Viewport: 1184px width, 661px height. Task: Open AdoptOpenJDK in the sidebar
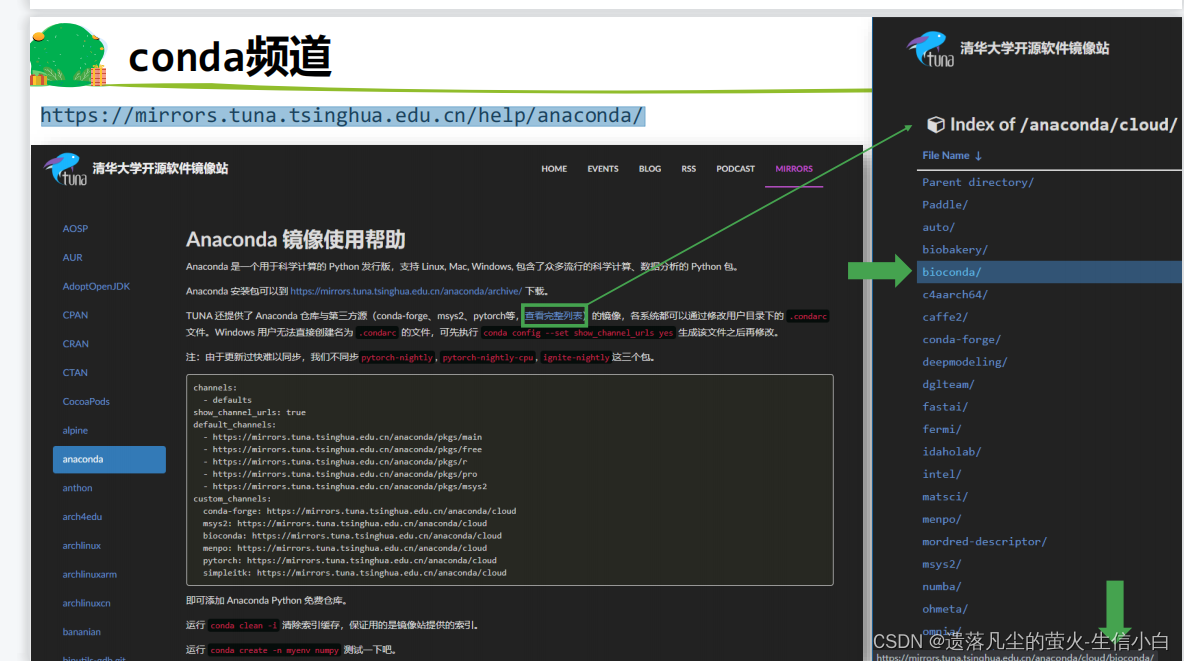coord(96,286)
